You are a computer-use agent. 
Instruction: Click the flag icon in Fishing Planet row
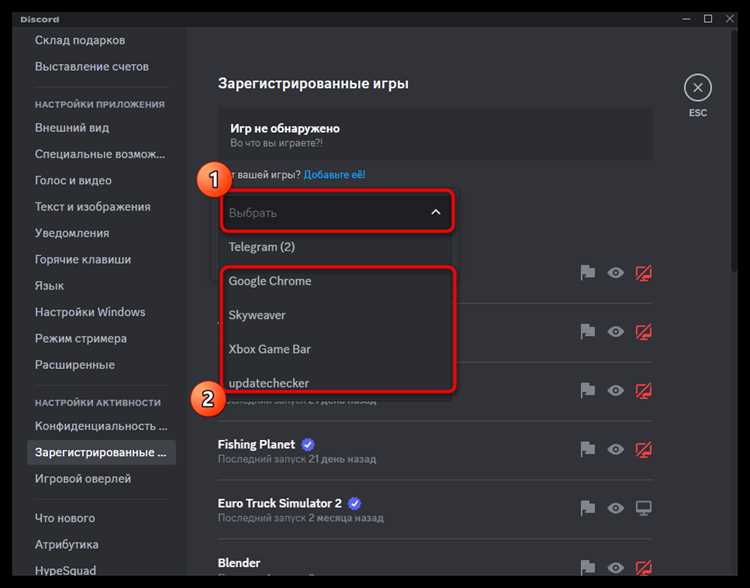[587, 449]
